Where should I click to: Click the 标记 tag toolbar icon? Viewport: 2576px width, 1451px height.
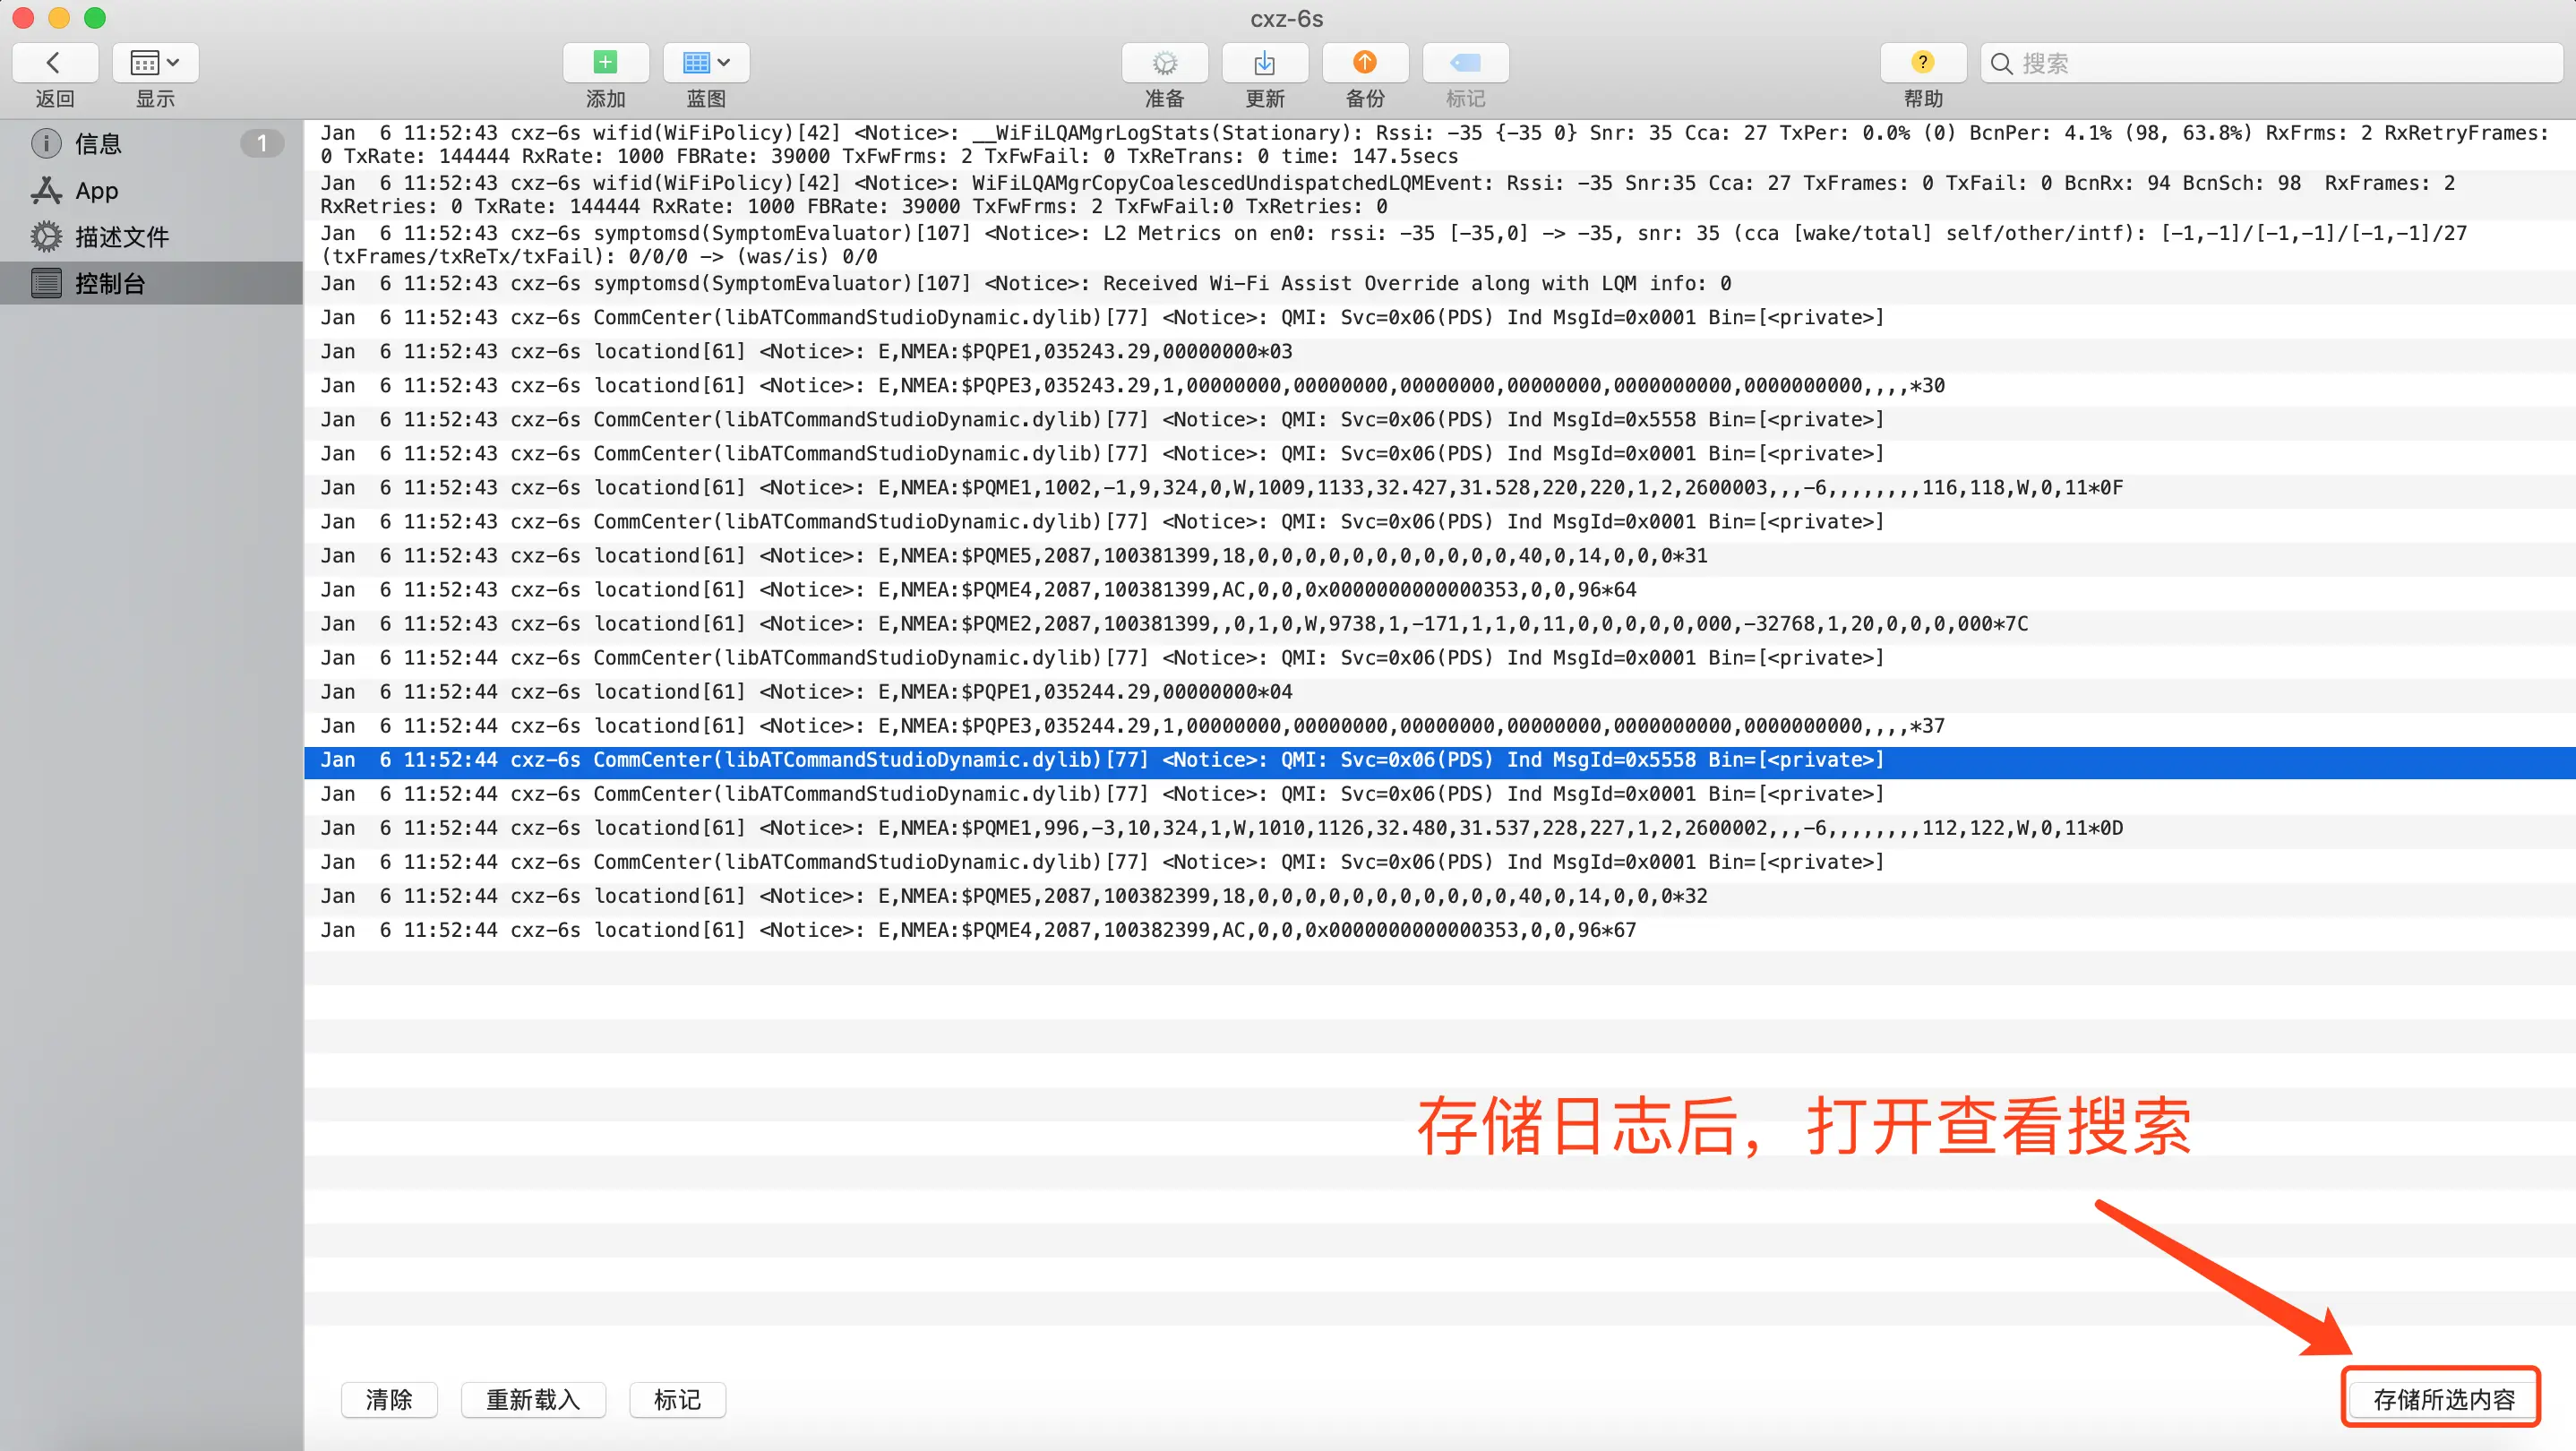click(x=1465, y=63)
